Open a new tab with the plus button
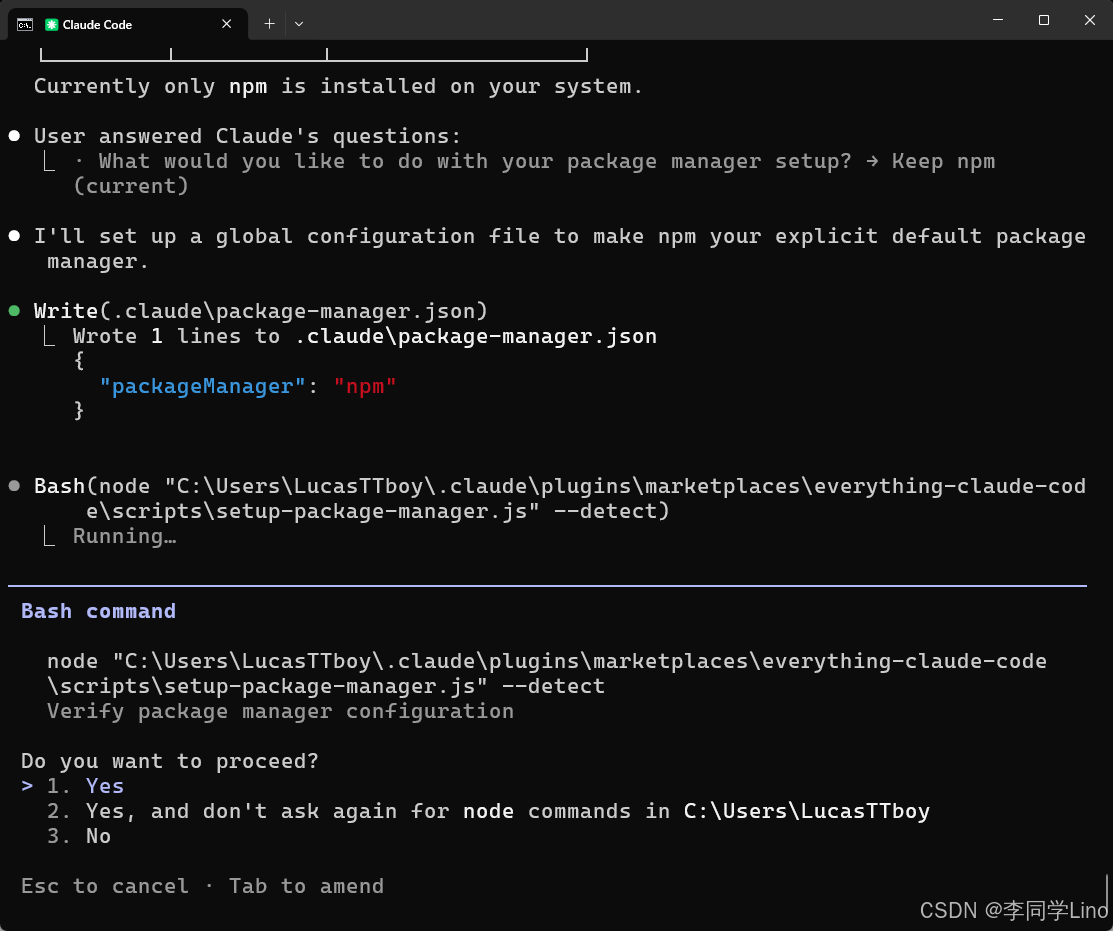The width and height of the screenshot is (1113, 931). 269,23
